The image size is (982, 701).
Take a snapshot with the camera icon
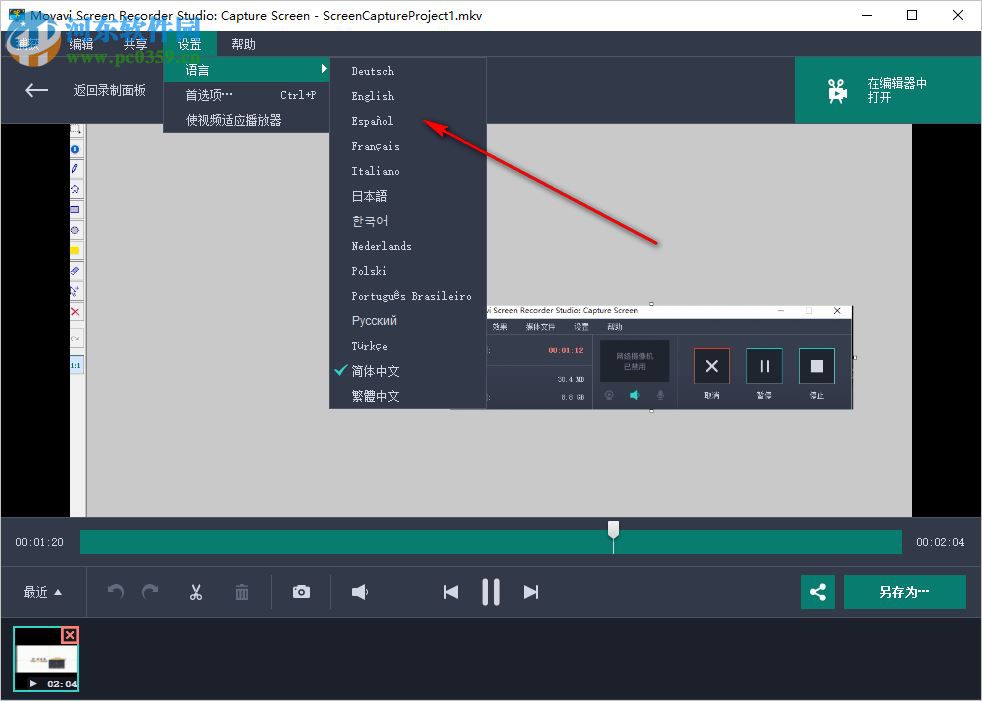point(301,592)
